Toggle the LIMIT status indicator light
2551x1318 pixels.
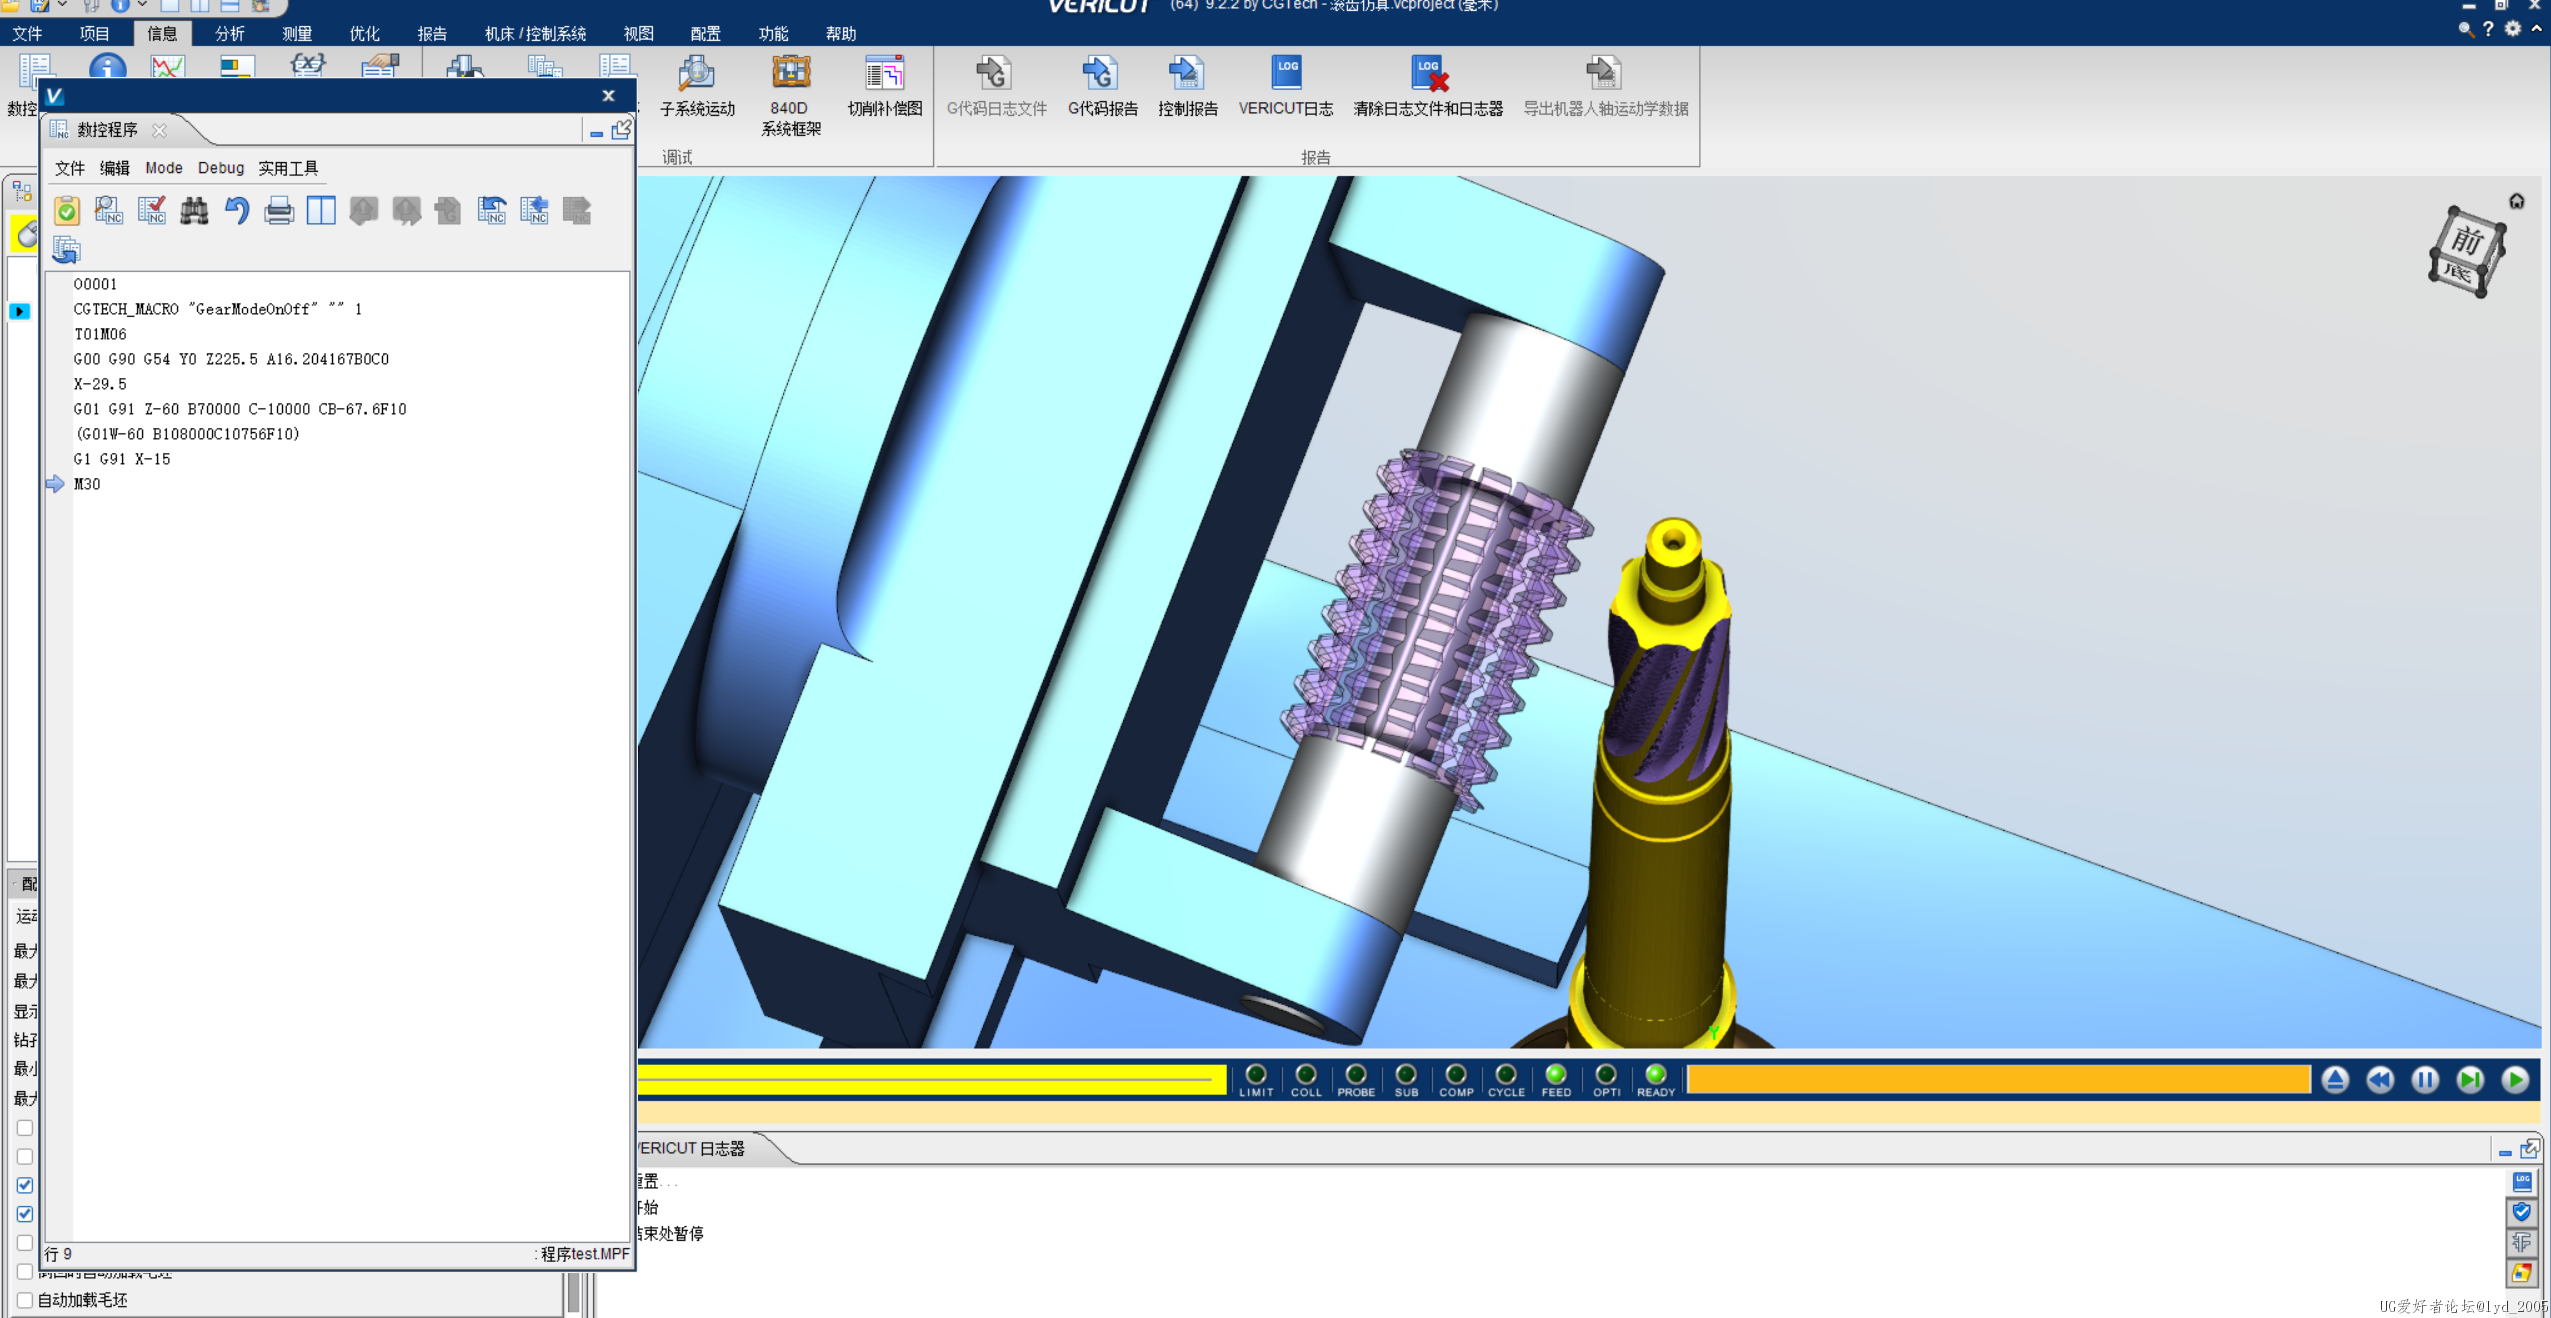(x=1256, y=1075)
